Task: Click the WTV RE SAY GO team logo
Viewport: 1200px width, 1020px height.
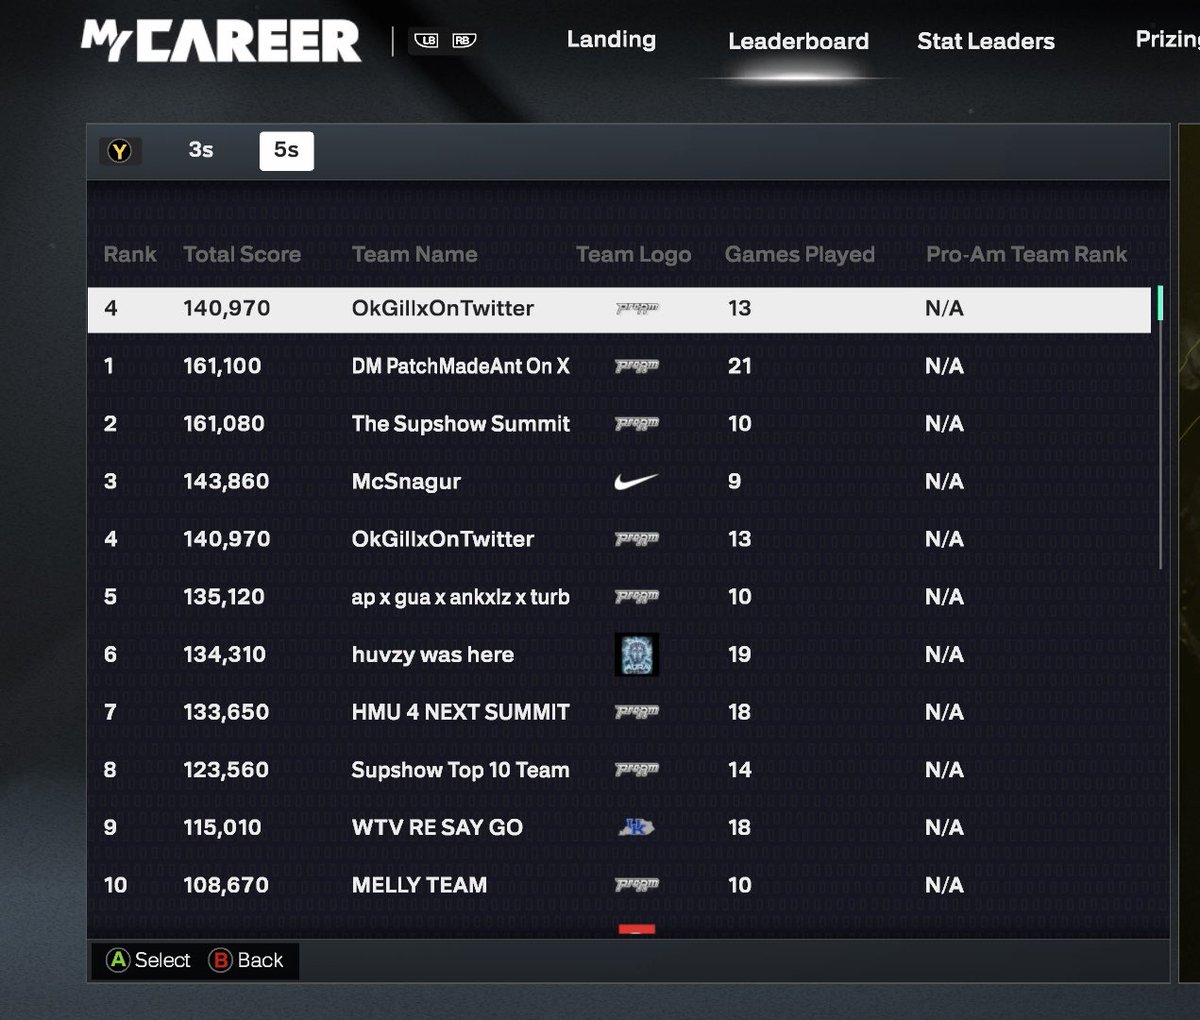Action: tap(636, 827)
